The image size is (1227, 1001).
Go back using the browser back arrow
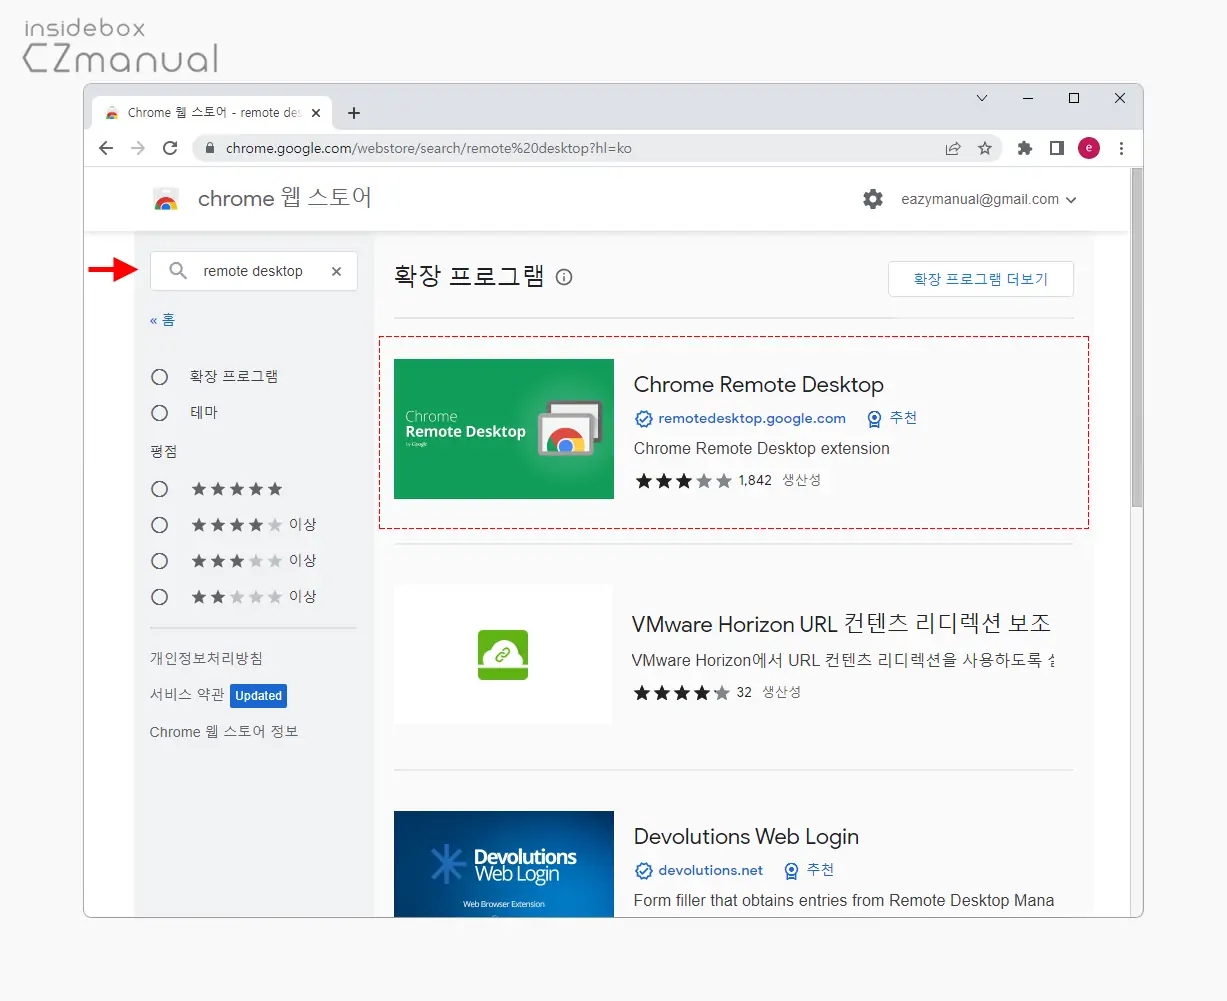pos(106,148)
